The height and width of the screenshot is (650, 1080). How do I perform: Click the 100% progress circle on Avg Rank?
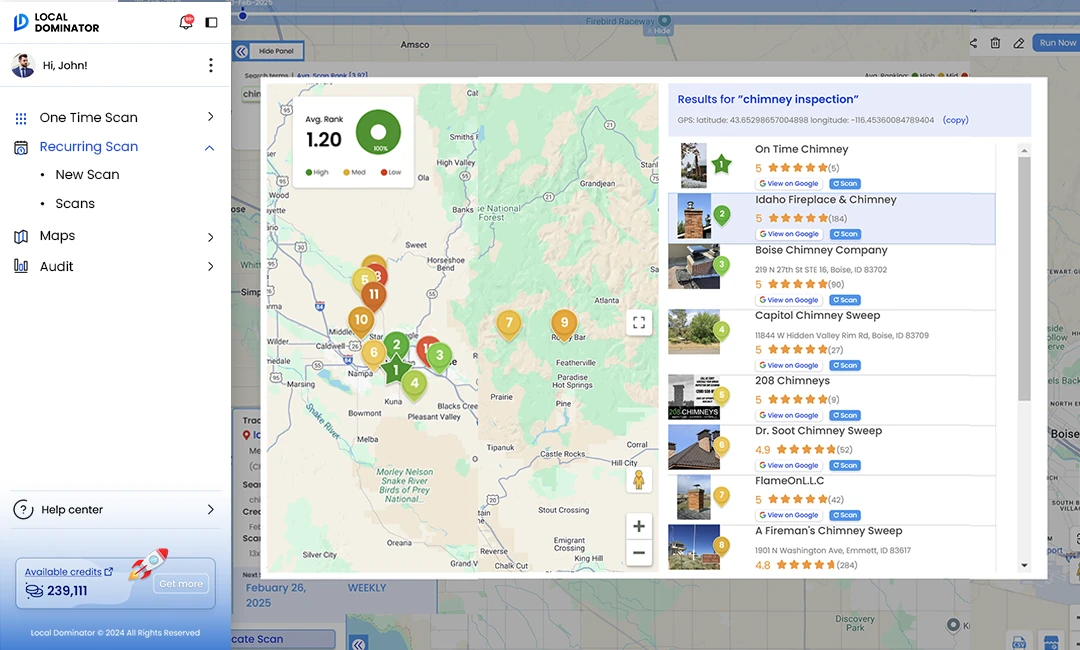(x=380, y=131)
